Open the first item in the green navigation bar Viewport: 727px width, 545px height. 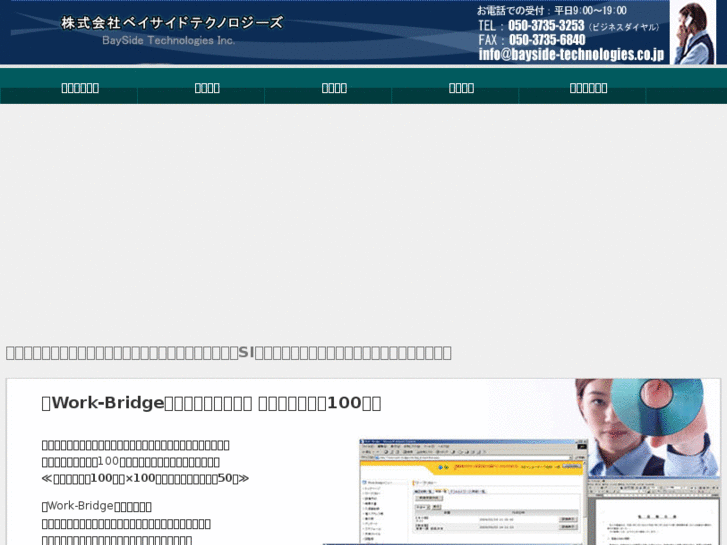pyautogui.click(x=80, y=88)
